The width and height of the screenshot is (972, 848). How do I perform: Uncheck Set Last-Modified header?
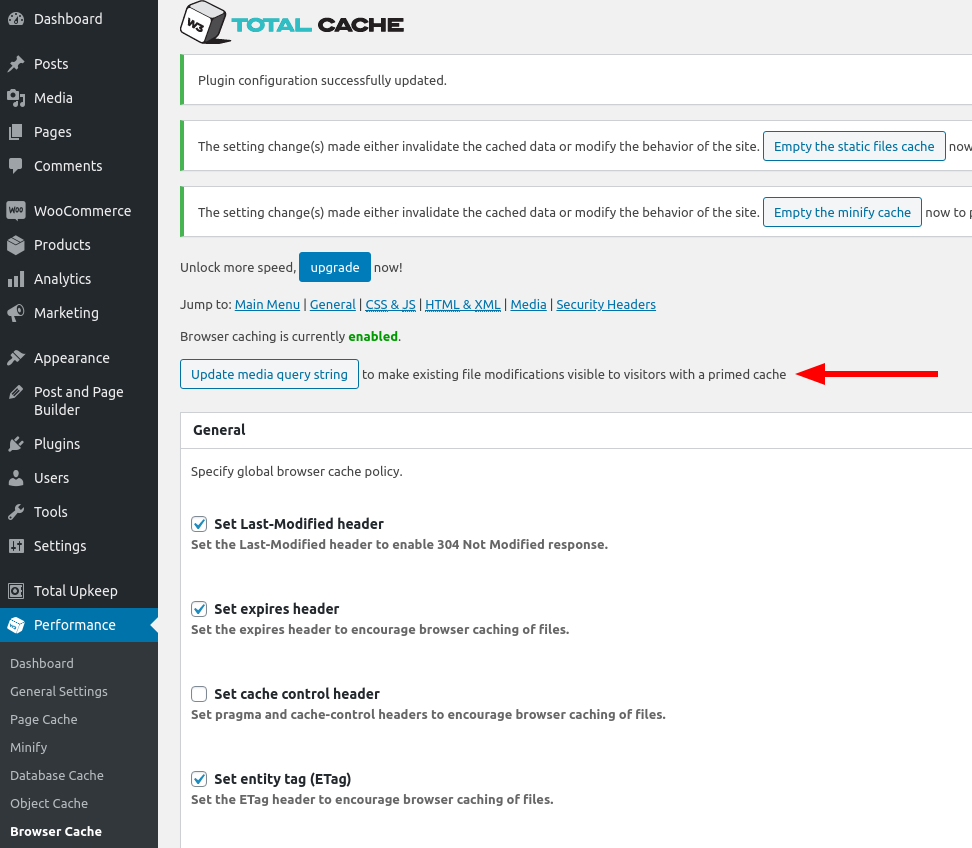pyautogui.click(x=199, y=524)
